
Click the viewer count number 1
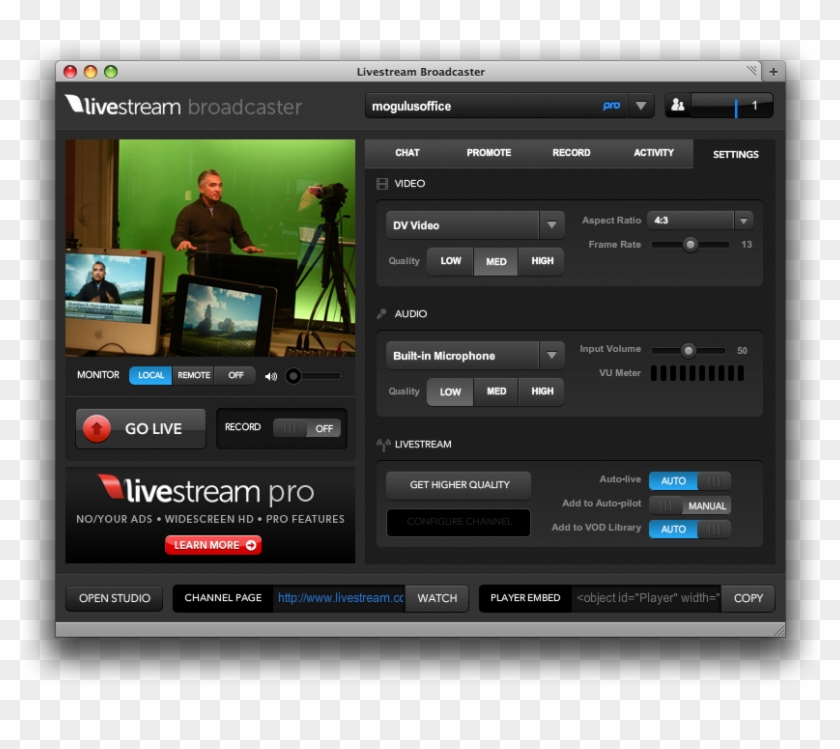point(754,106)
